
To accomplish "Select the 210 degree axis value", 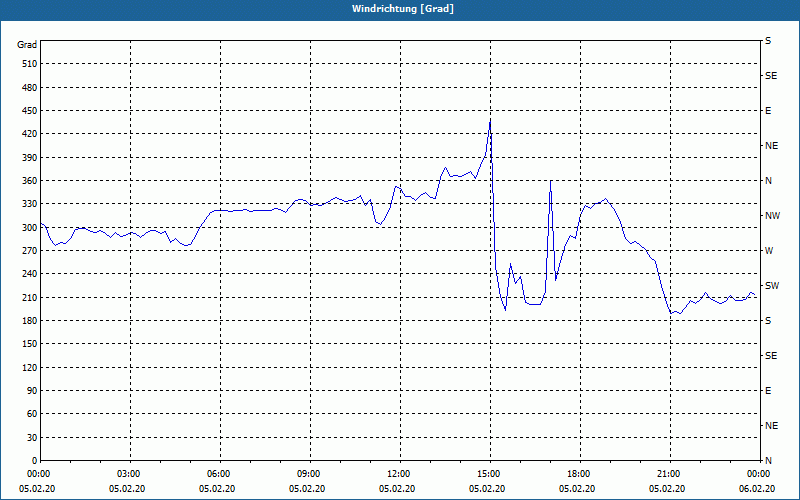I will point(30,297).
